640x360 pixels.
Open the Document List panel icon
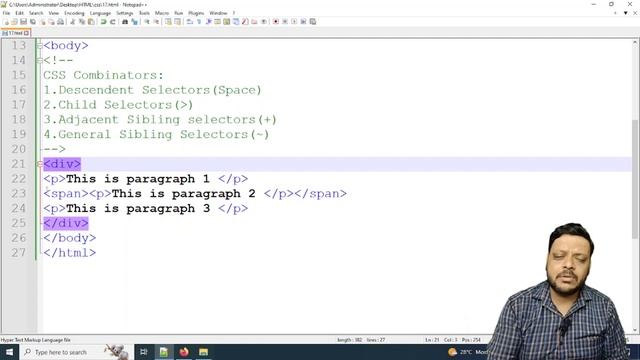click(x=236, y=22)
